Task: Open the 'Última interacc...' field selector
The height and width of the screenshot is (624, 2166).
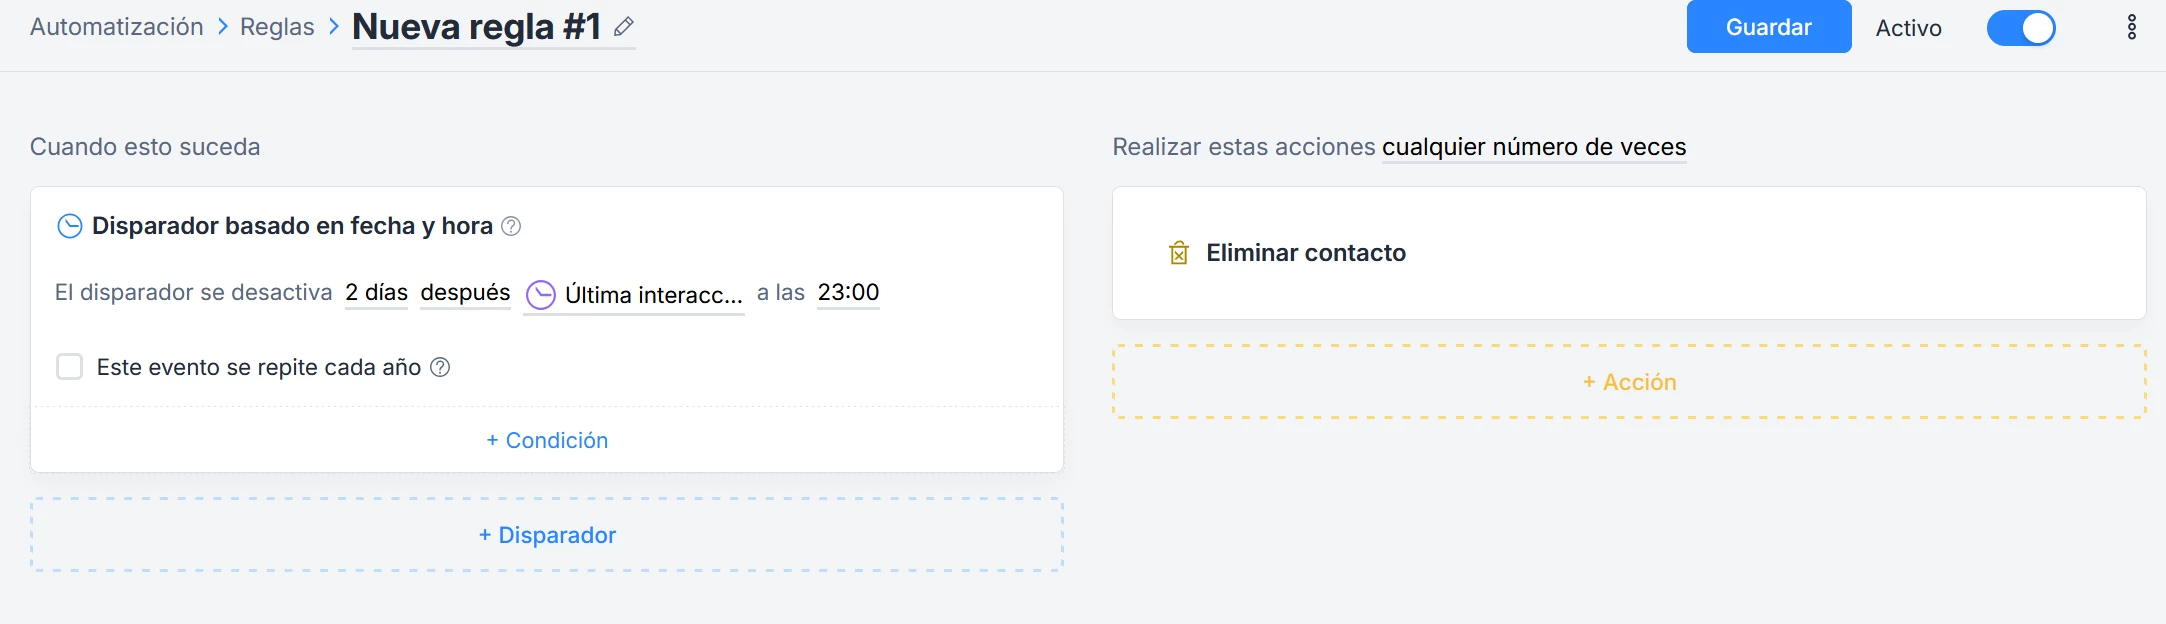Action: [x=653, y=295]
